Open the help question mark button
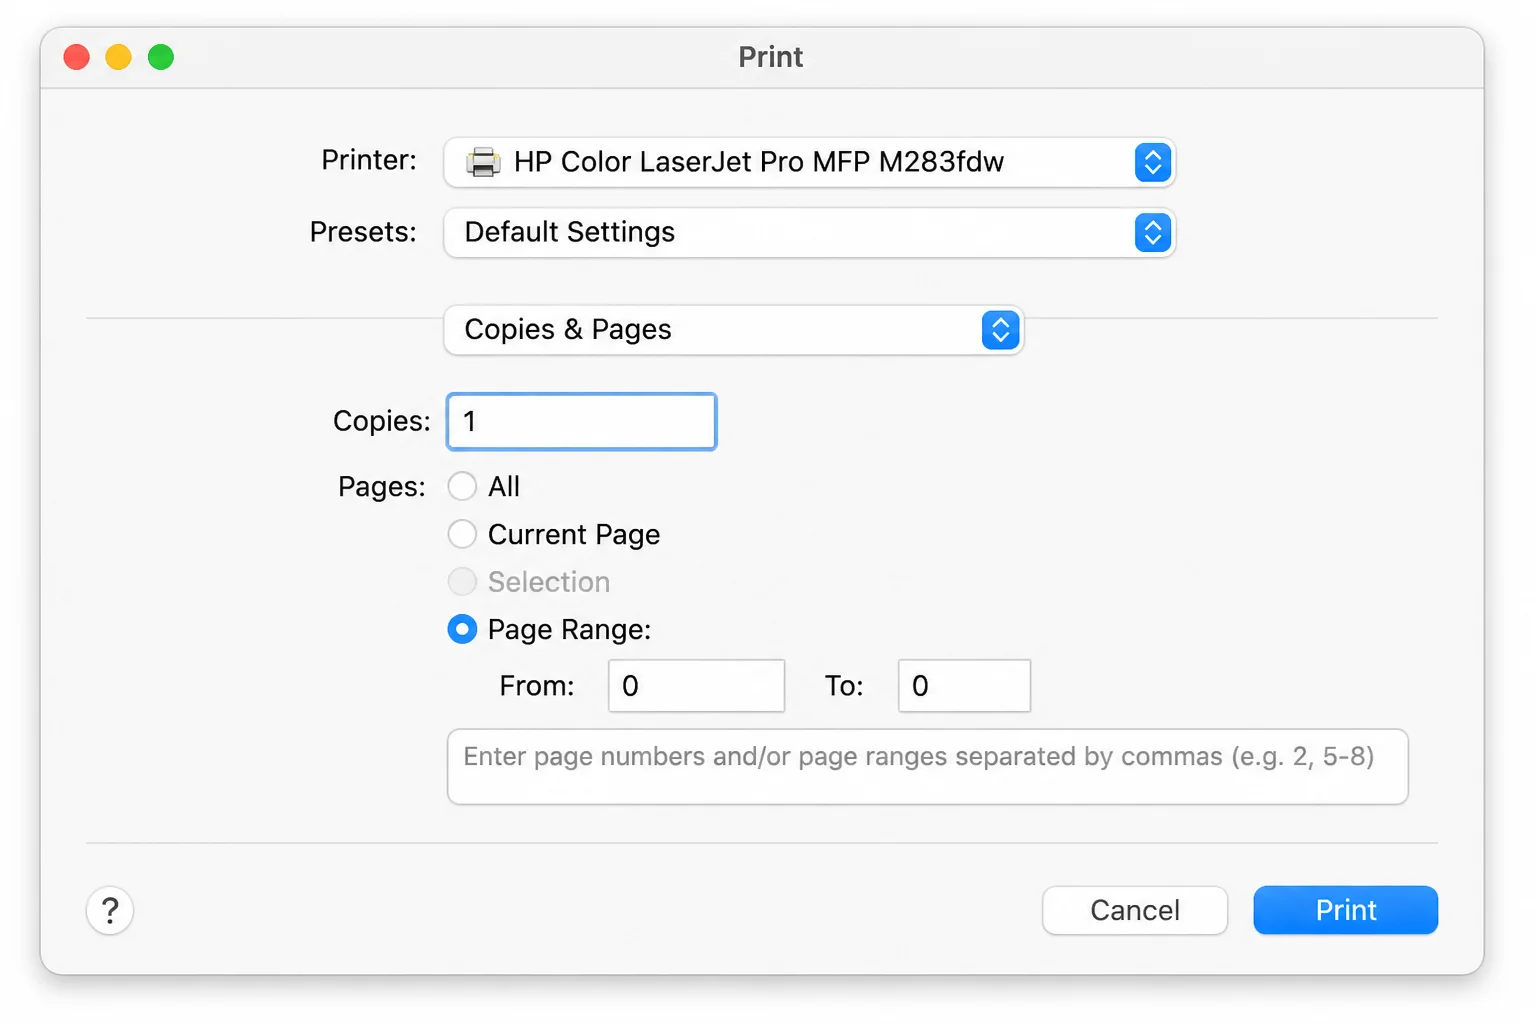Screen dimensions: 1536x1024 110,911
